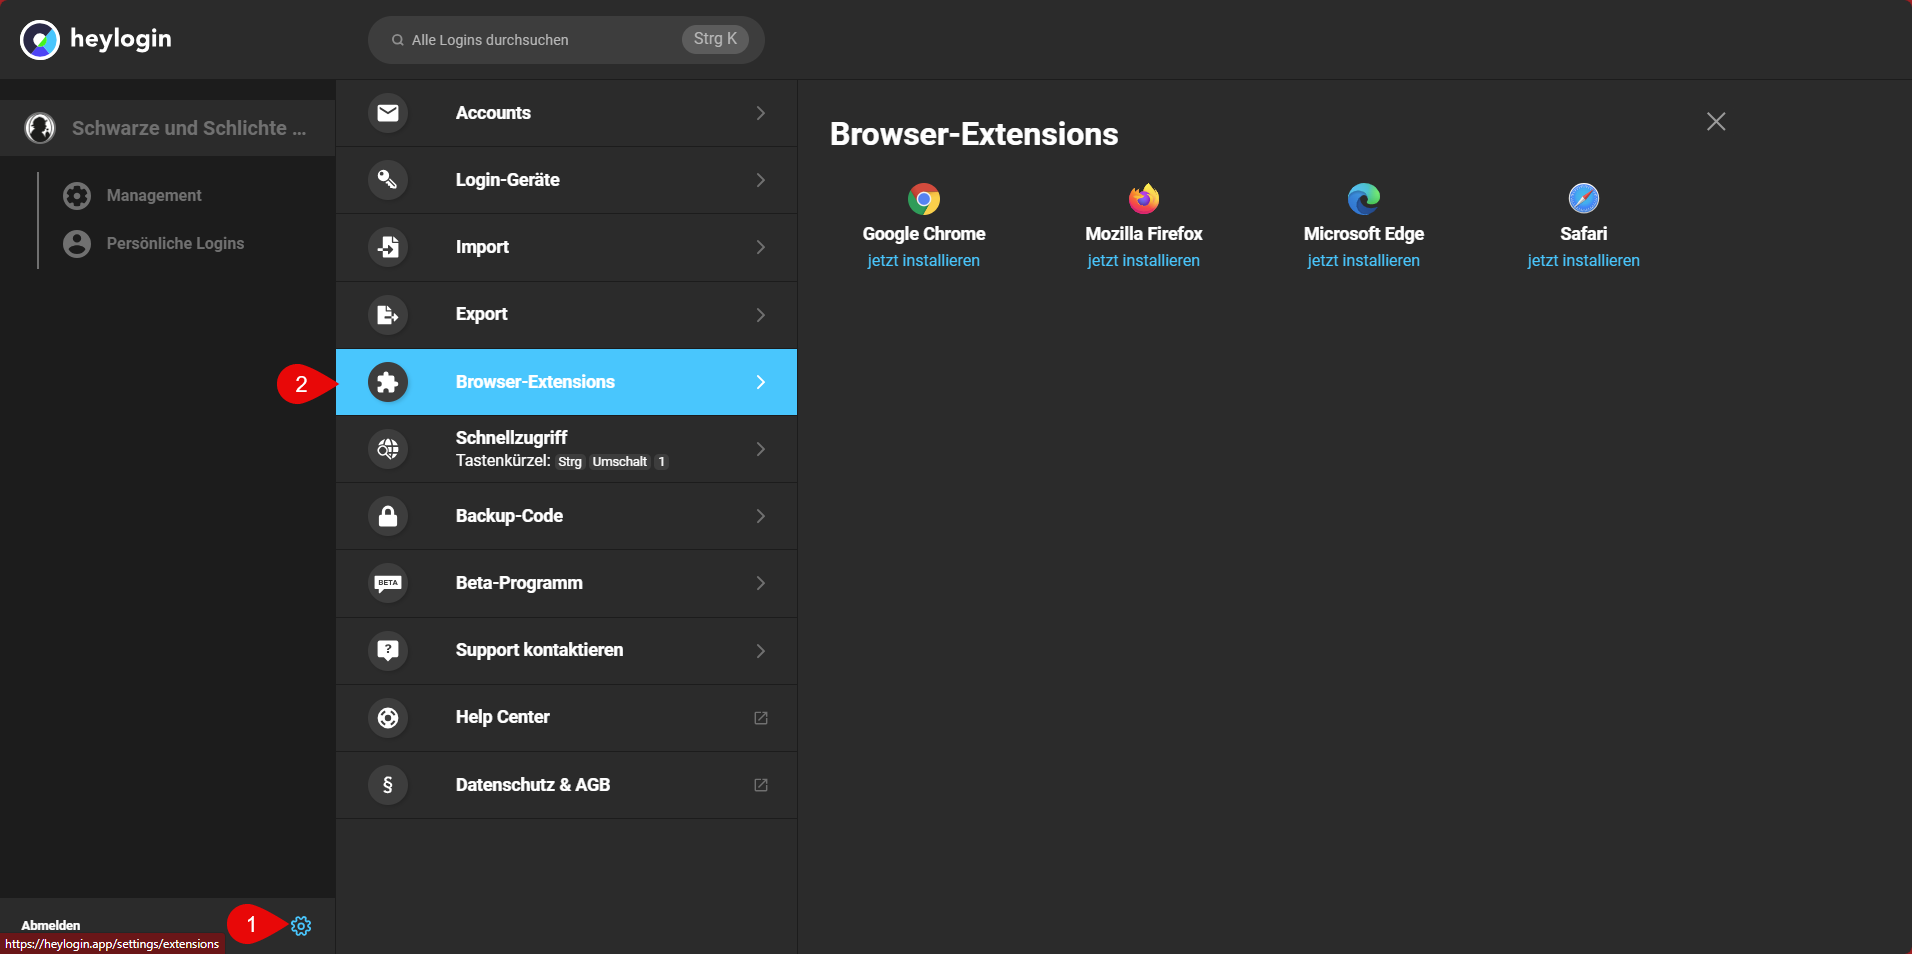
Task: Expand the Beta-Programm chevron arrow
Action: coord(760,583)
